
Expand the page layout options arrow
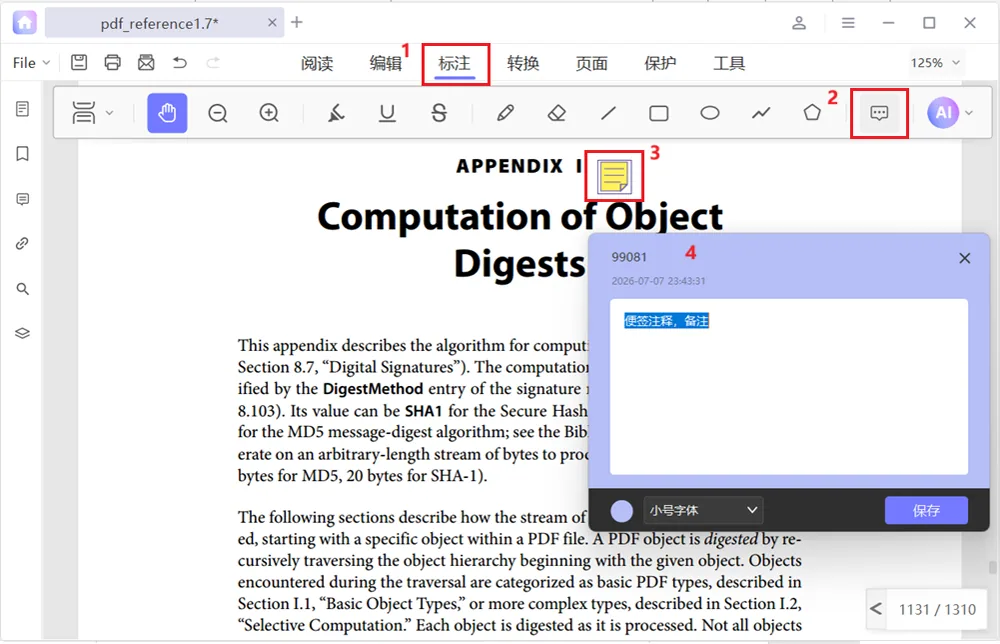click(x=110, y=113)
